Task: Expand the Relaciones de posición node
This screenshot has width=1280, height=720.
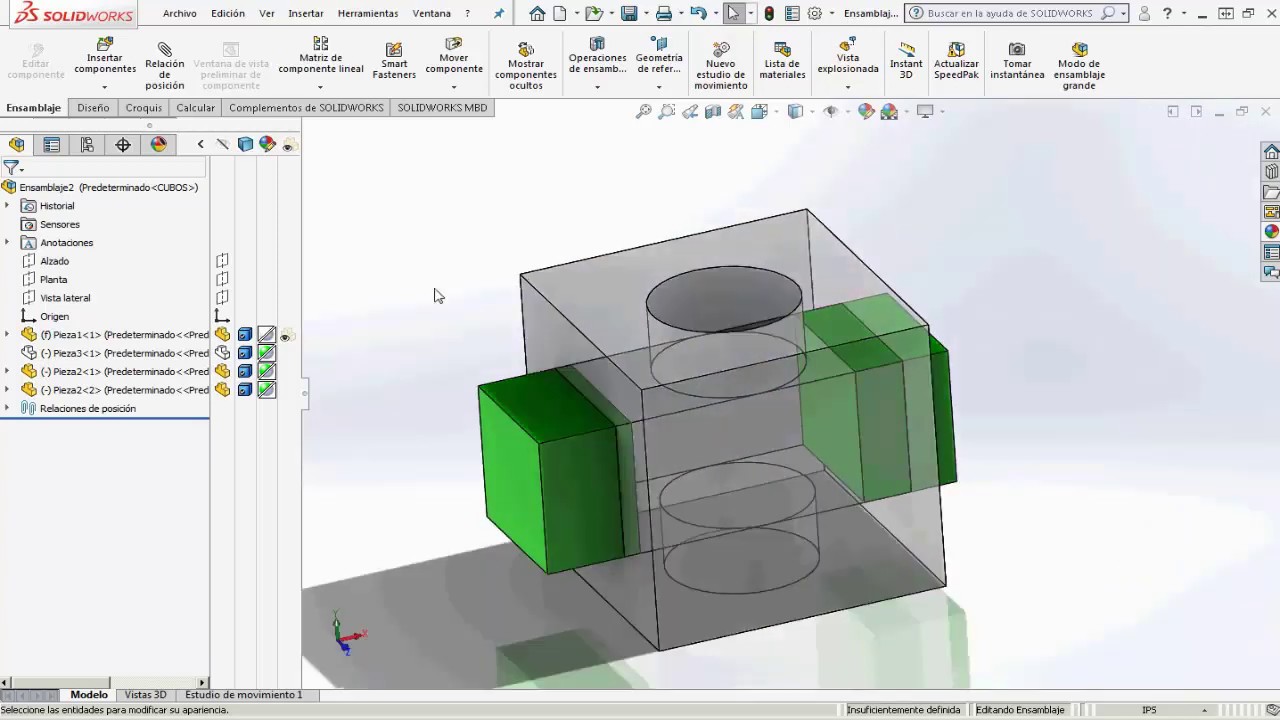Action: [x=7, y=408]
